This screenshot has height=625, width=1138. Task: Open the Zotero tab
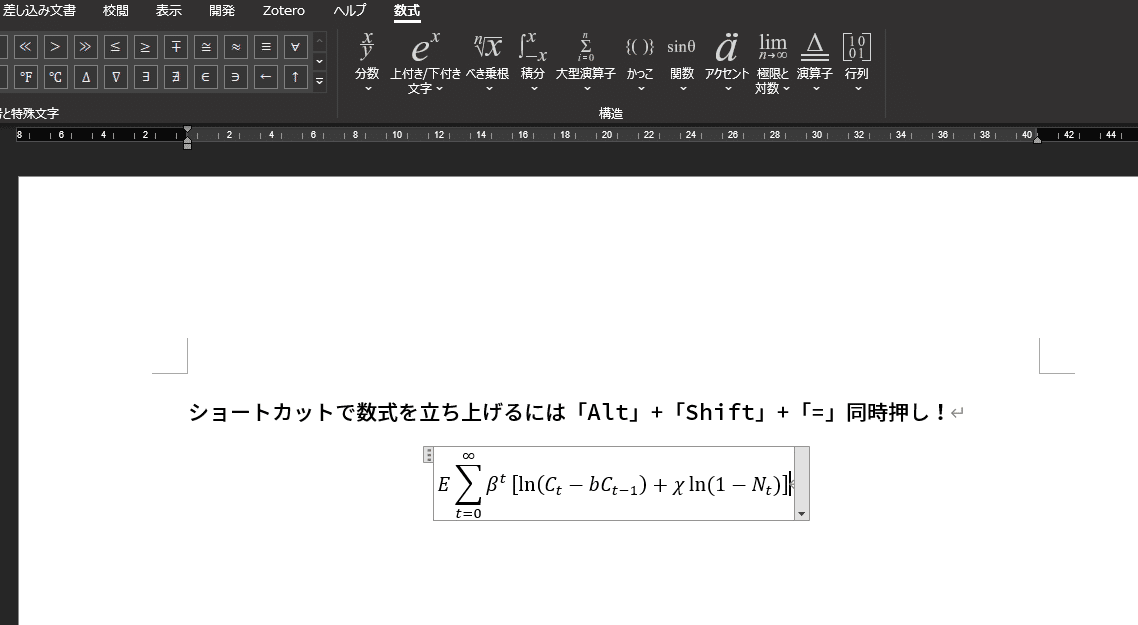click(284, 11)
